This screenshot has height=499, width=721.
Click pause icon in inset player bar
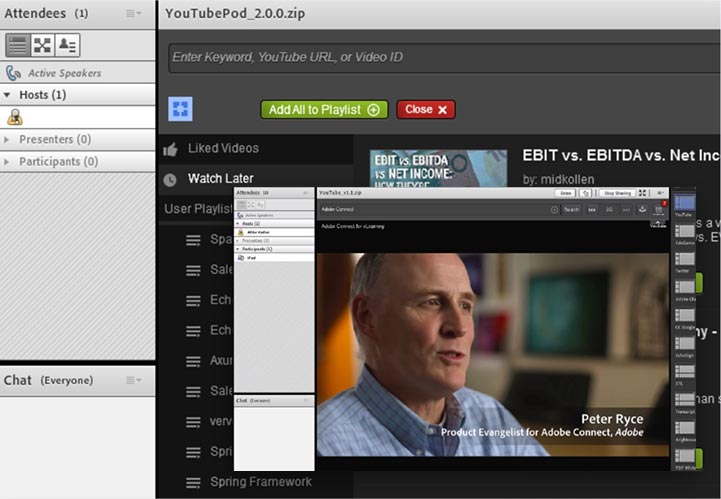click(609, 210)
